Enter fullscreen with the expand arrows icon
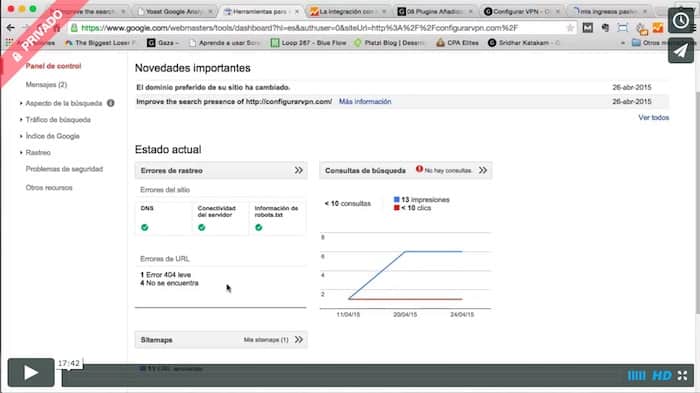The height and width of the screenshot is (393, 700). (683, 376)
